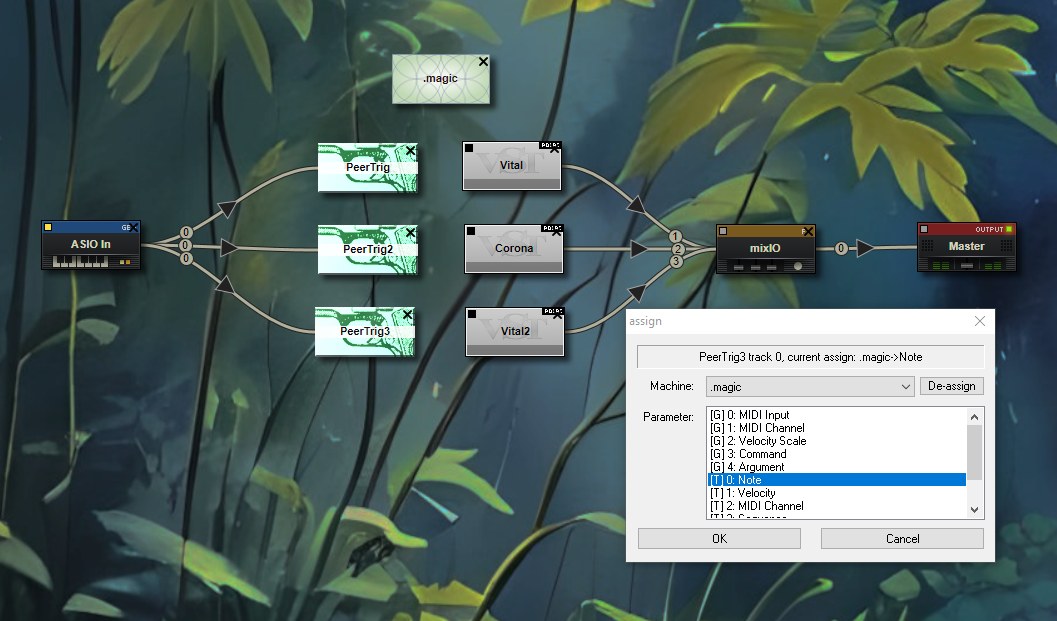The height and width of the screenshot is (621, 1057).
Task: Toggle the mute square on the Vital2 machine
Action: [x=472, y=314]
